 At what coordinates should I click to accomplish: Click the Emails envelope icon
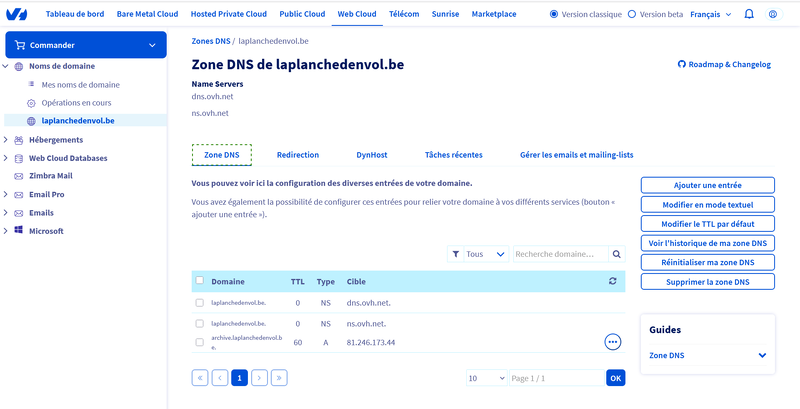coord(19,213)
